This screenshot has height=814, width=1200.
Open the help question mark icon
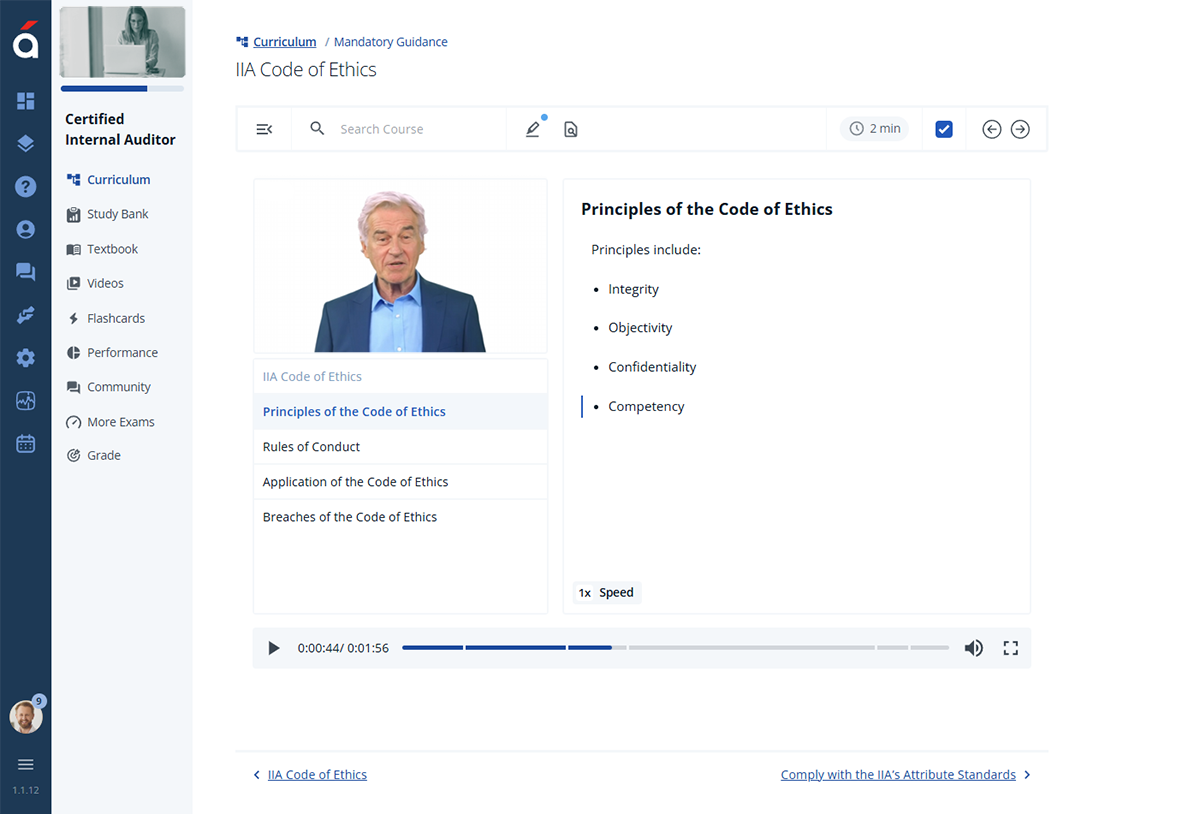tap(25, 186)
